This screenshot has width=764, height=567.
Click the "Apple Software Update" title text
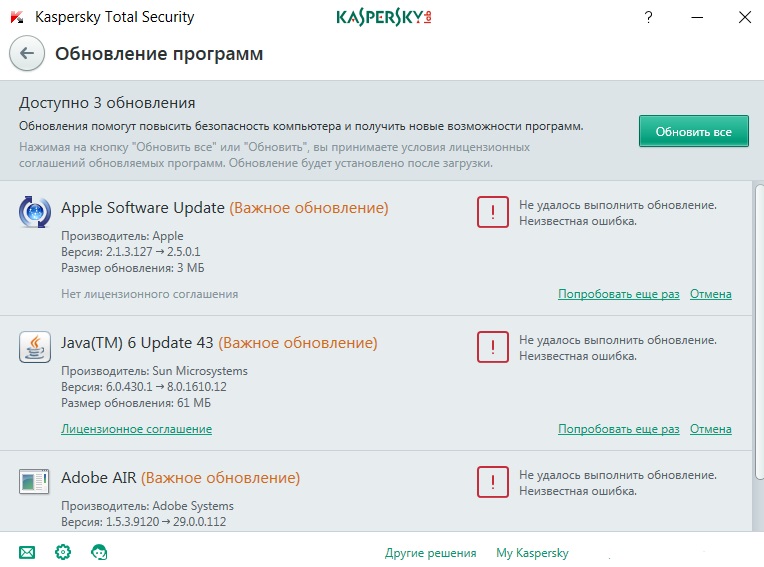143,208
